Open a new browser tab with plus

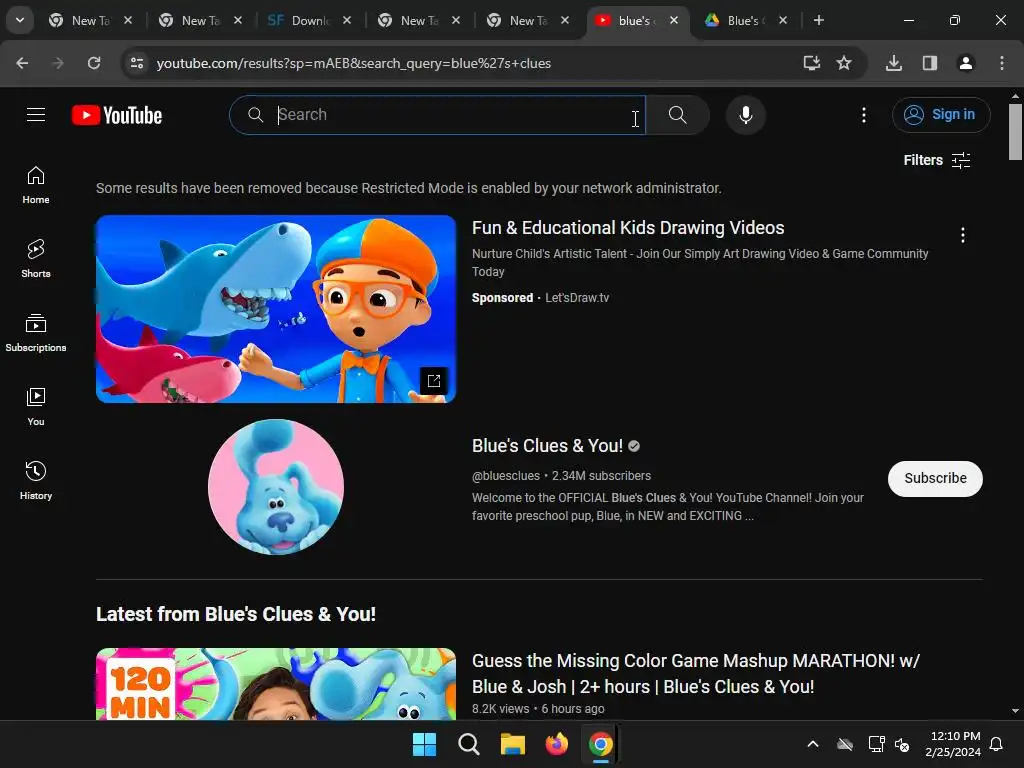(818, 20)
